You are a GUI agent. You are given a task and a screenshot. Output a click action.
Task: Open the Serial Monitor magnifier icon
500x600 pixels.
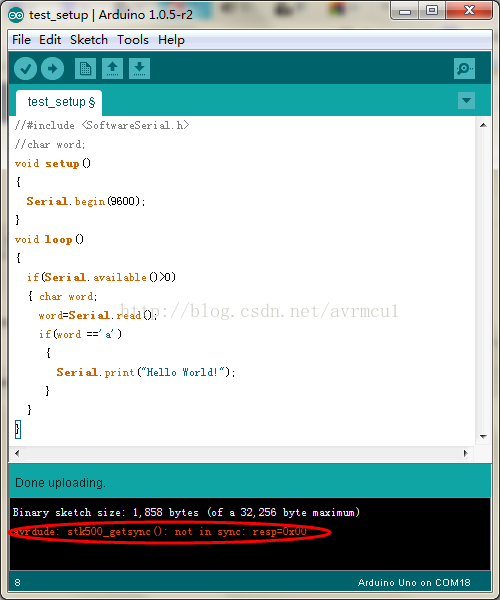[x=464, y=69]
